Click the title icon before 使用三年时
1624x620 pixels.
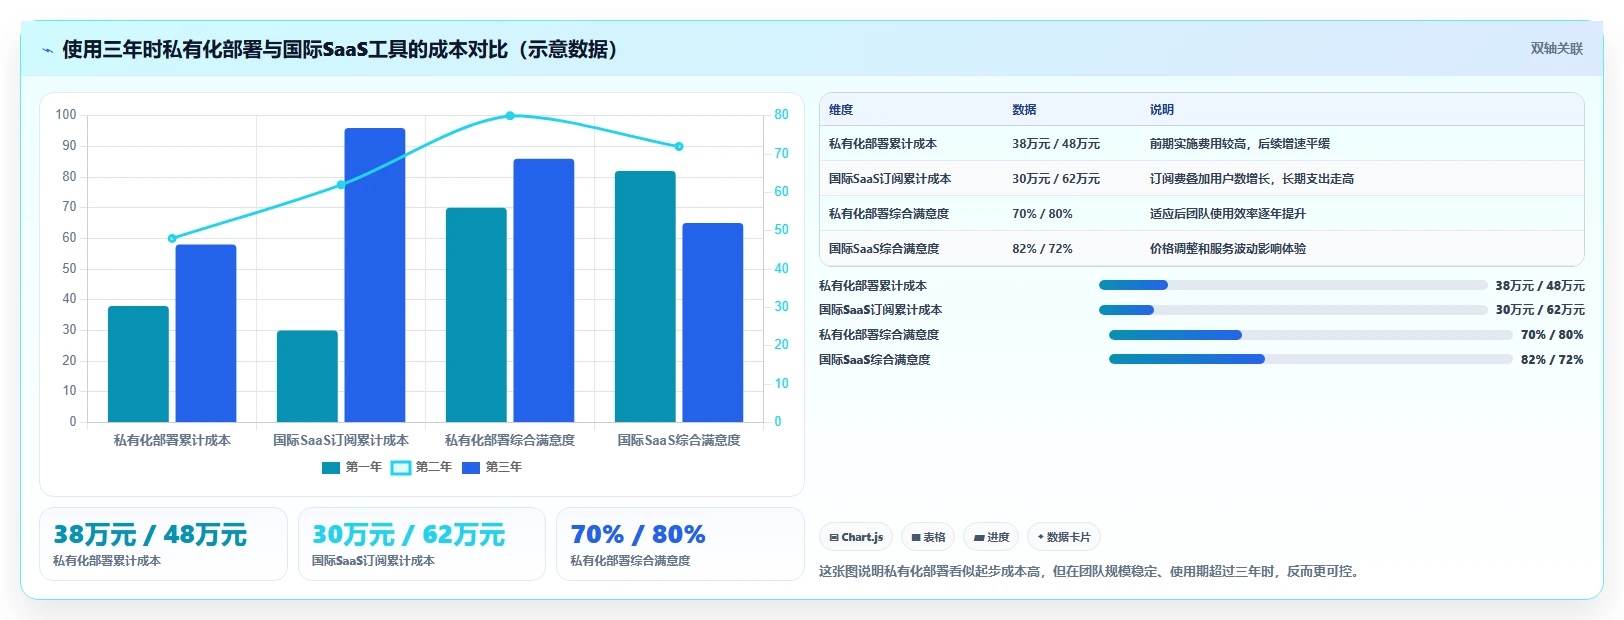click(x=47, y=50)
